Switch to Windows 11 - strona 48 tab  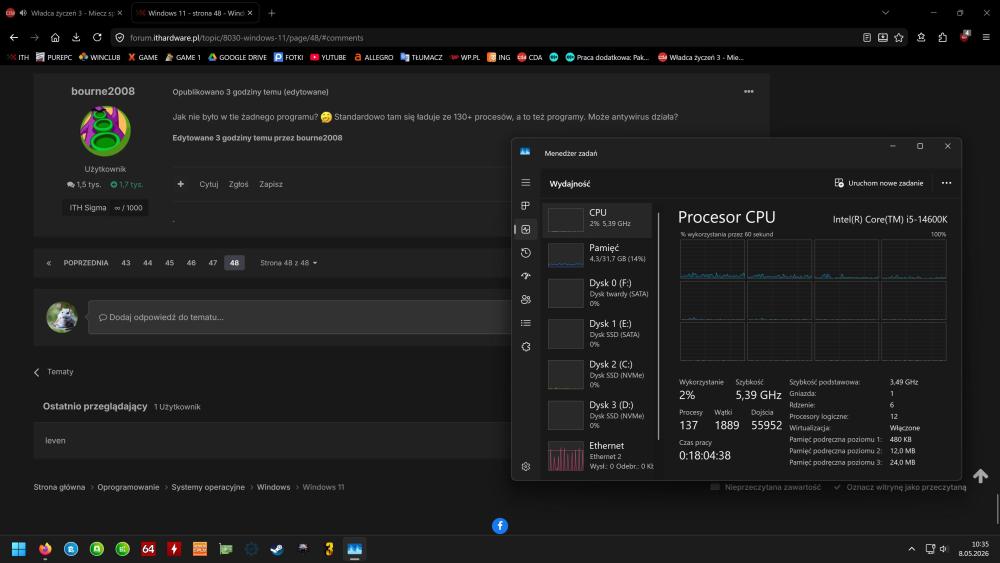pyautogui.click(x=195, y=13)
